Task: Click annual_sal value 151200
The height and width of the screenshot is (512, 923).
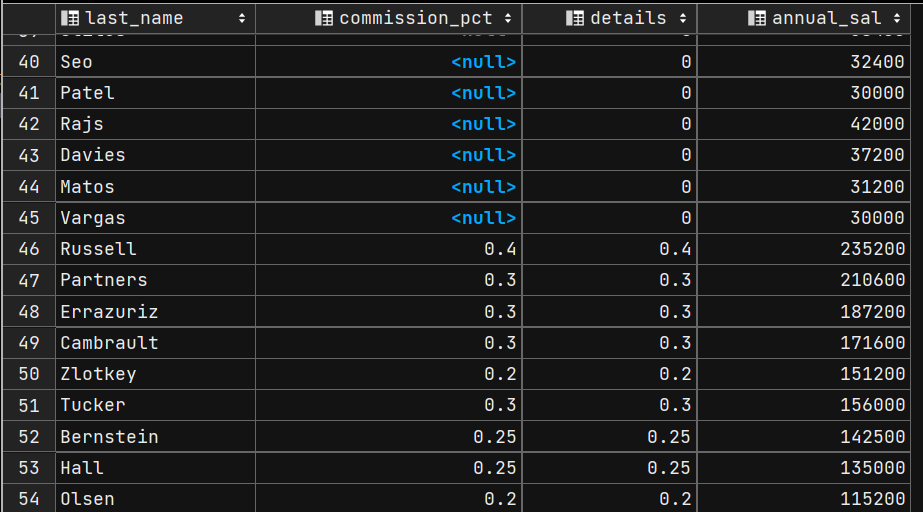Action: [804, 374]
